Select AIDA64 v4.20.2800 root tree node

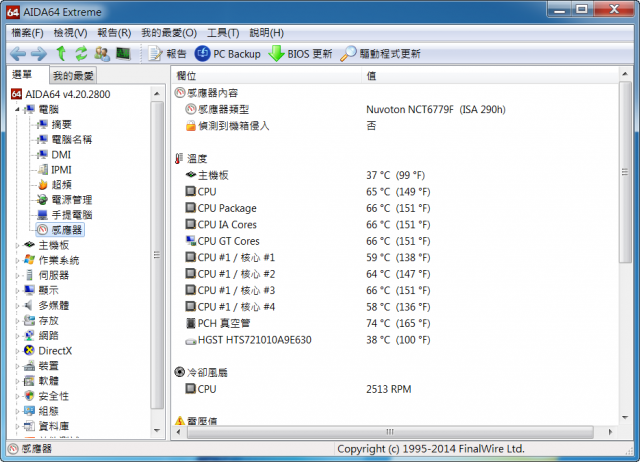coord(60,94)
